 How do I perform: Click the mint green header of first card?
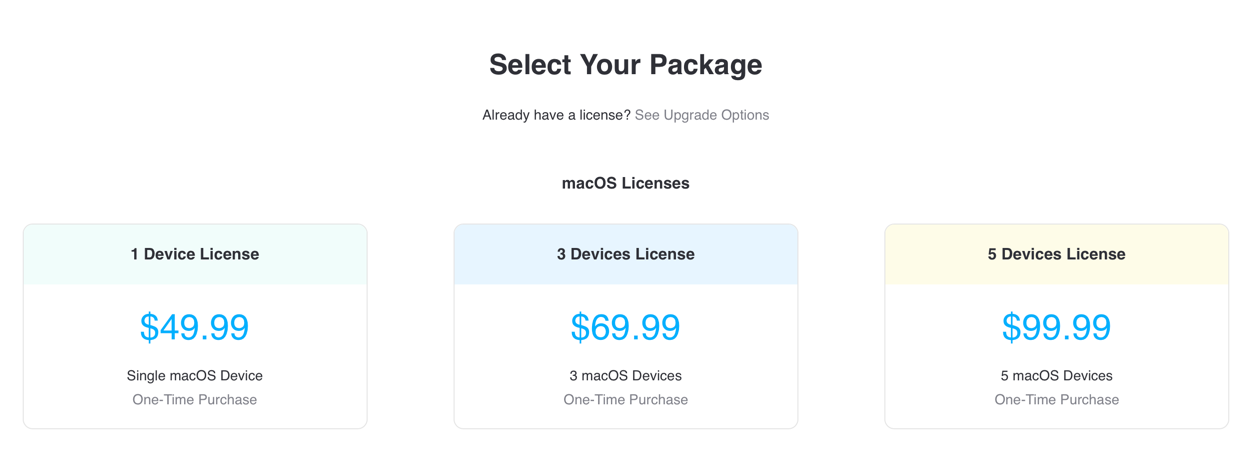pyautogui.click(x=195, y=254)
